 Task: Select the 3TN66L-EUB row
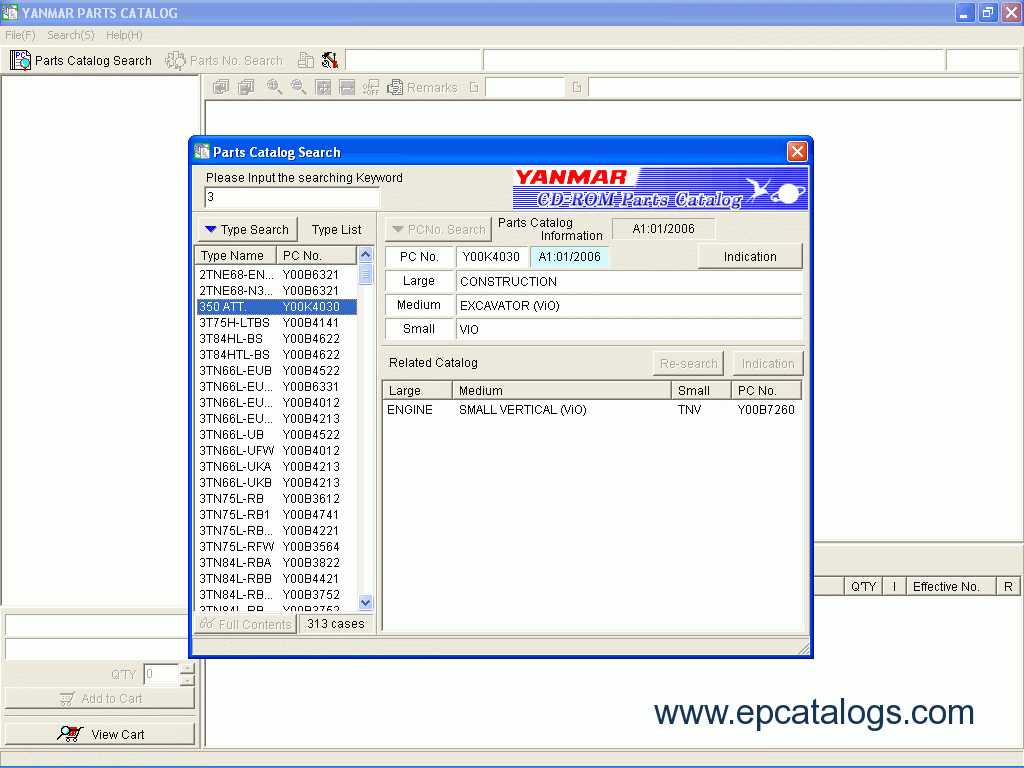[277, 371]
